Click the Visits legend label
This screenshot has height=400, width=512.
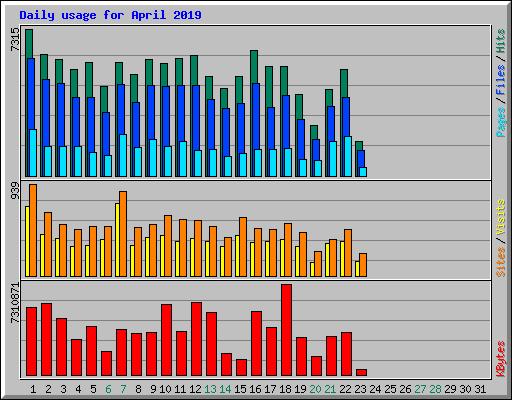(500, 218)
